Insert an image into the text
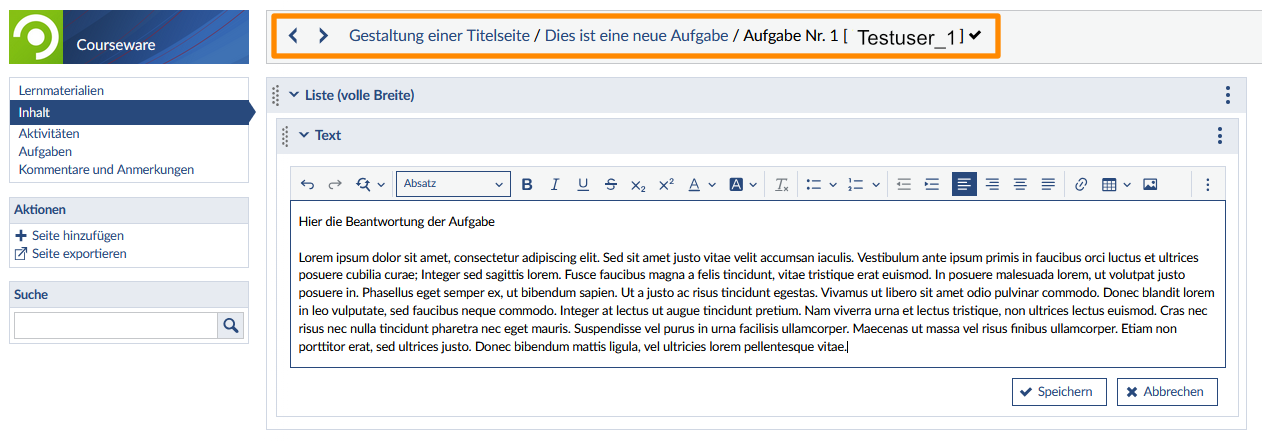Image resolution: width=1262 pixels, height=442 pixels. (1150, 185)
